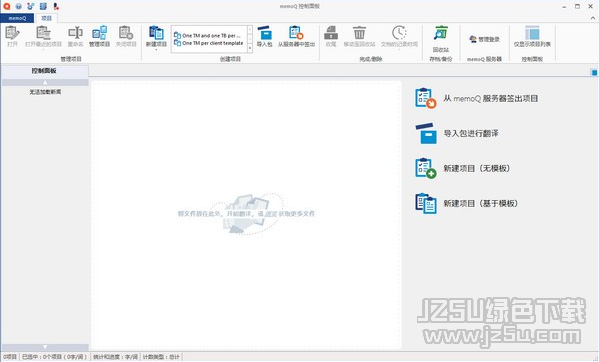The image size is (599, 362).
Task: Select the 控制面板 panel tab
Action: [x=44, y=71]
